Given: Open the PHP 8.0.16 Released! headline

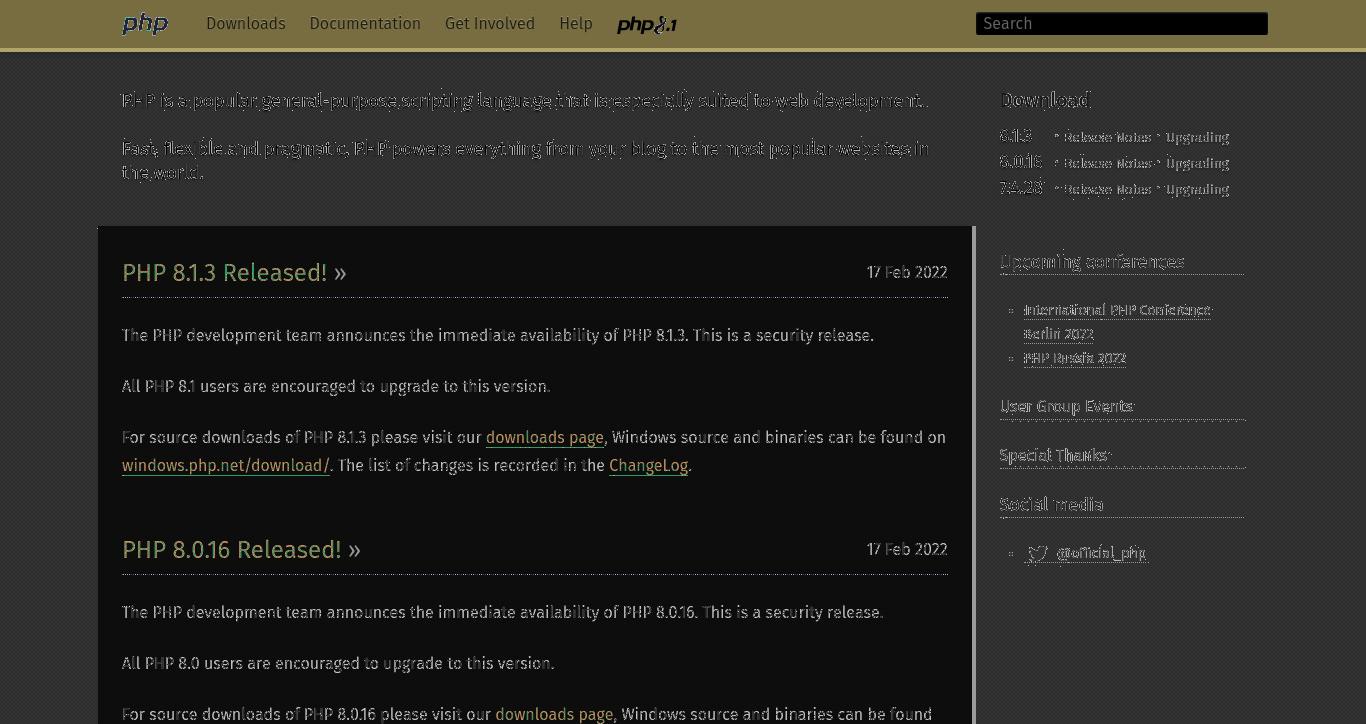Looking at the screenshot, I should click(x=241, y=550).
